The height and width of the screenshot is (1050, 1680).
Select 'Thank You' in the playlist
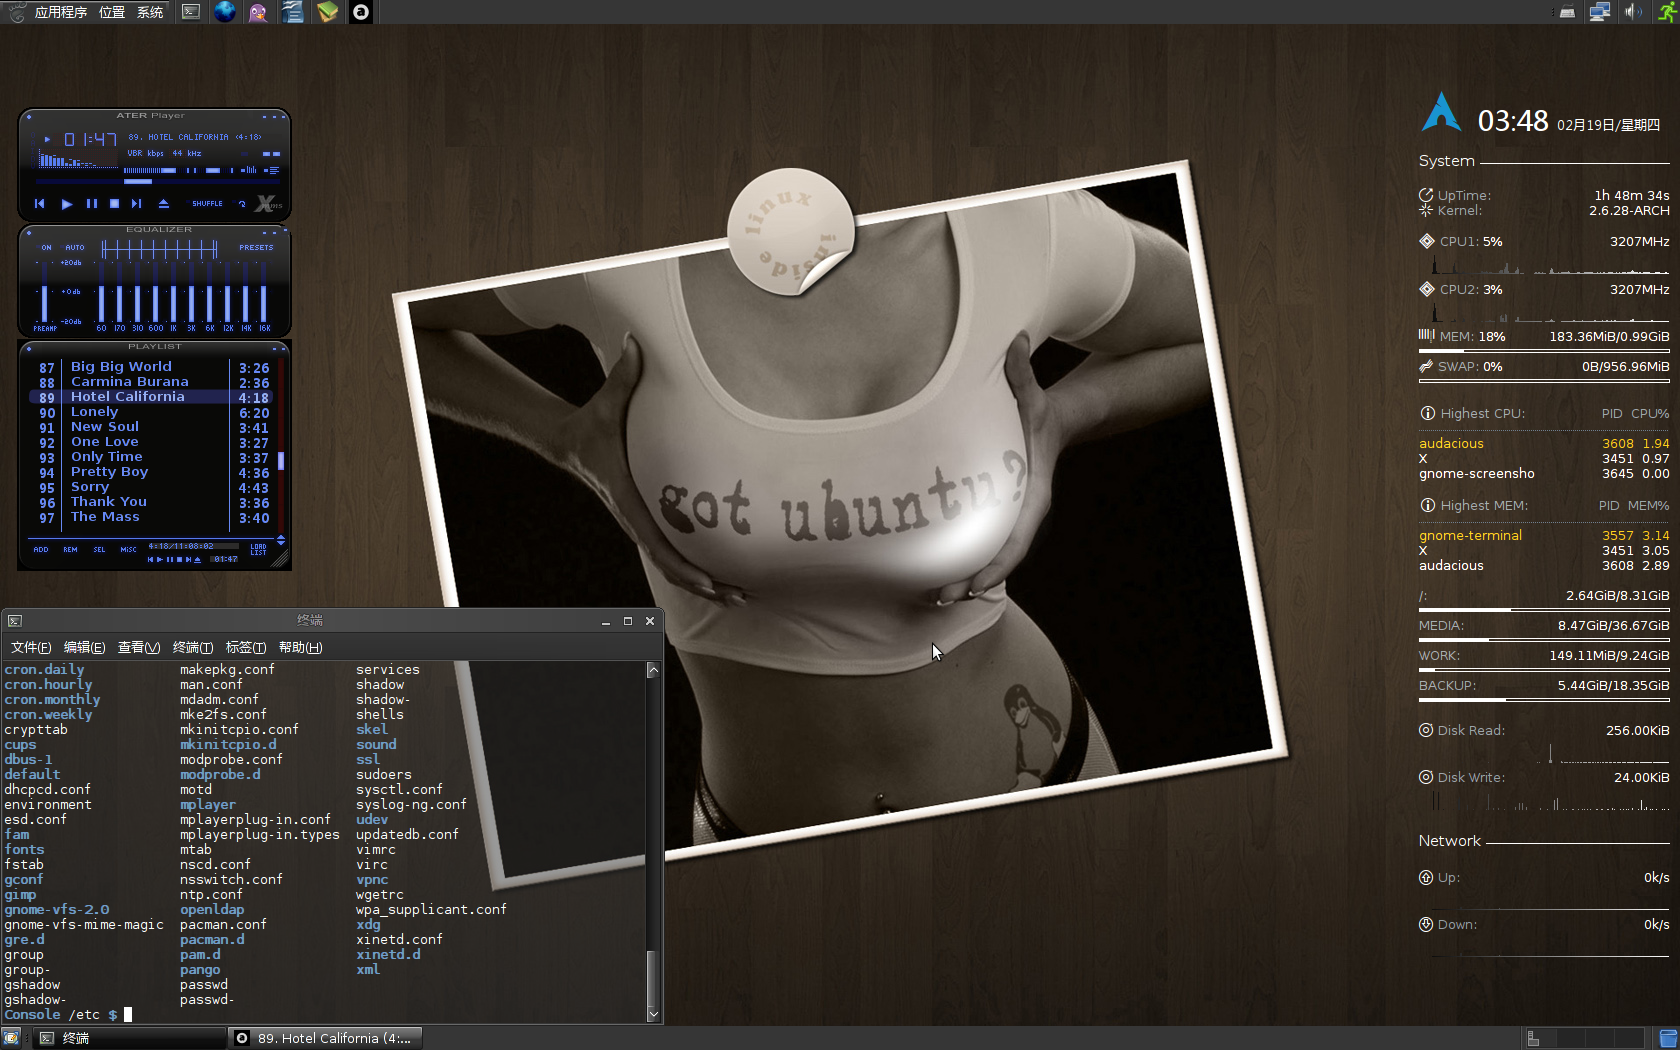(x=109, y=502)
